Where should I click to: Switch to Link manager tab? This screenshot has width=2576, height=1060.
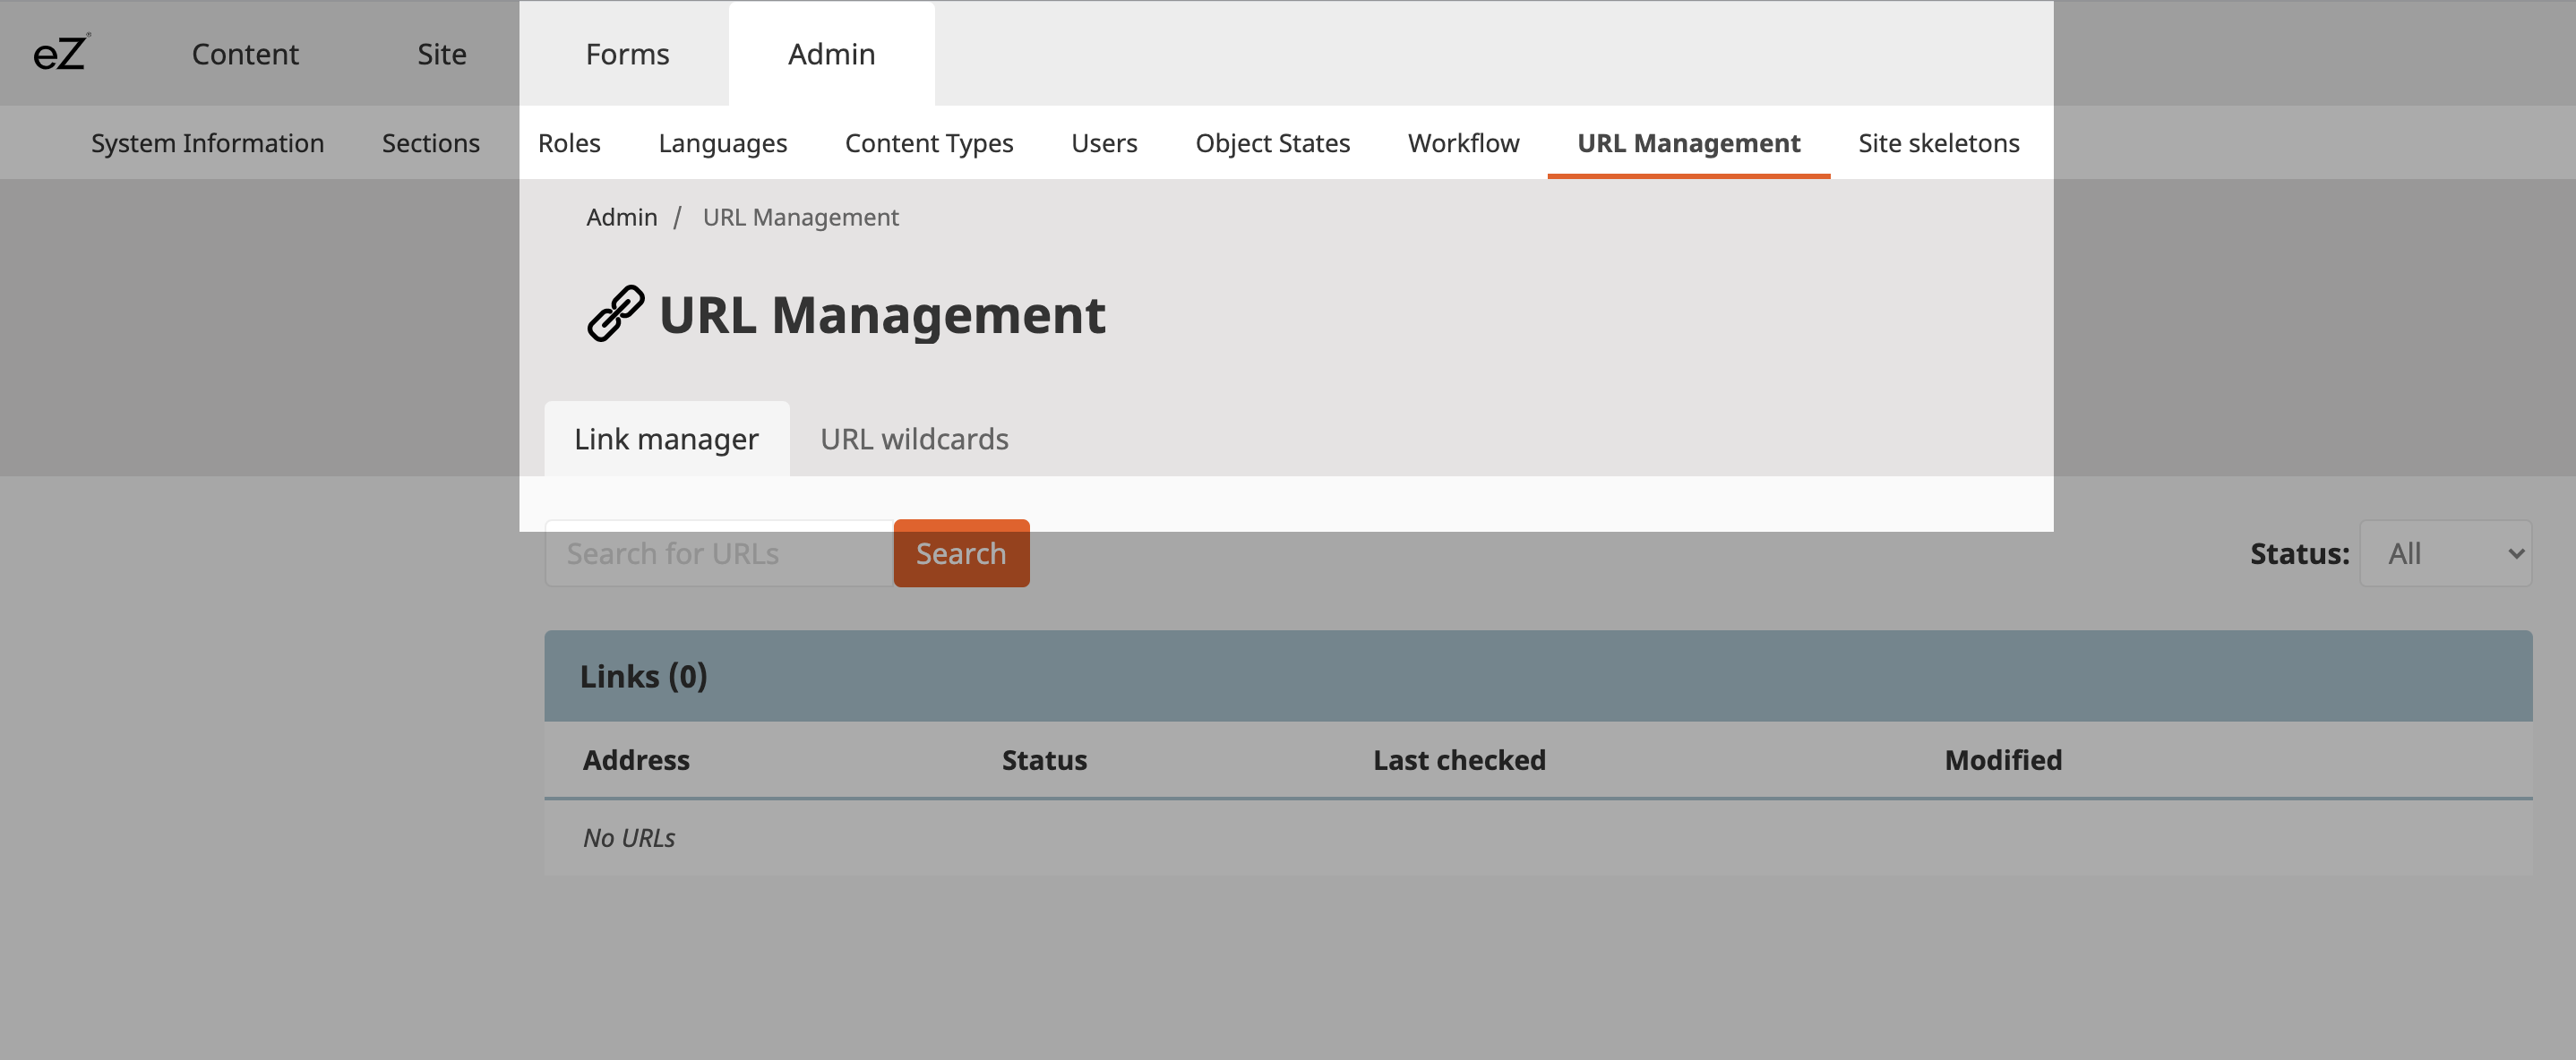coord(666,439)
